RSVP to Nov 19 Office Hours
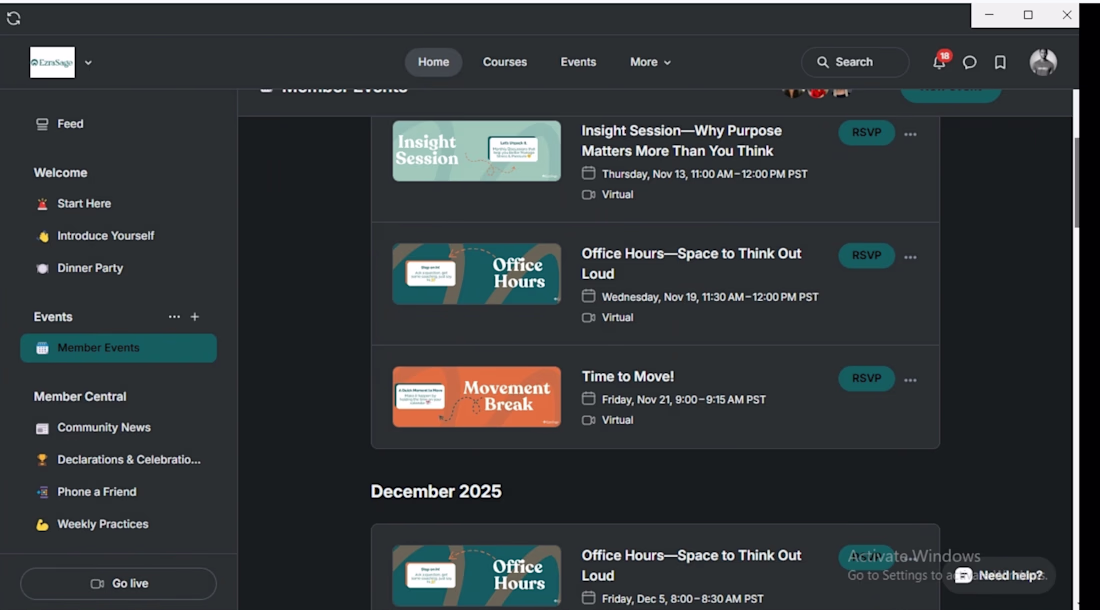This screenshot has height=610, width=1100. point(866,255)
